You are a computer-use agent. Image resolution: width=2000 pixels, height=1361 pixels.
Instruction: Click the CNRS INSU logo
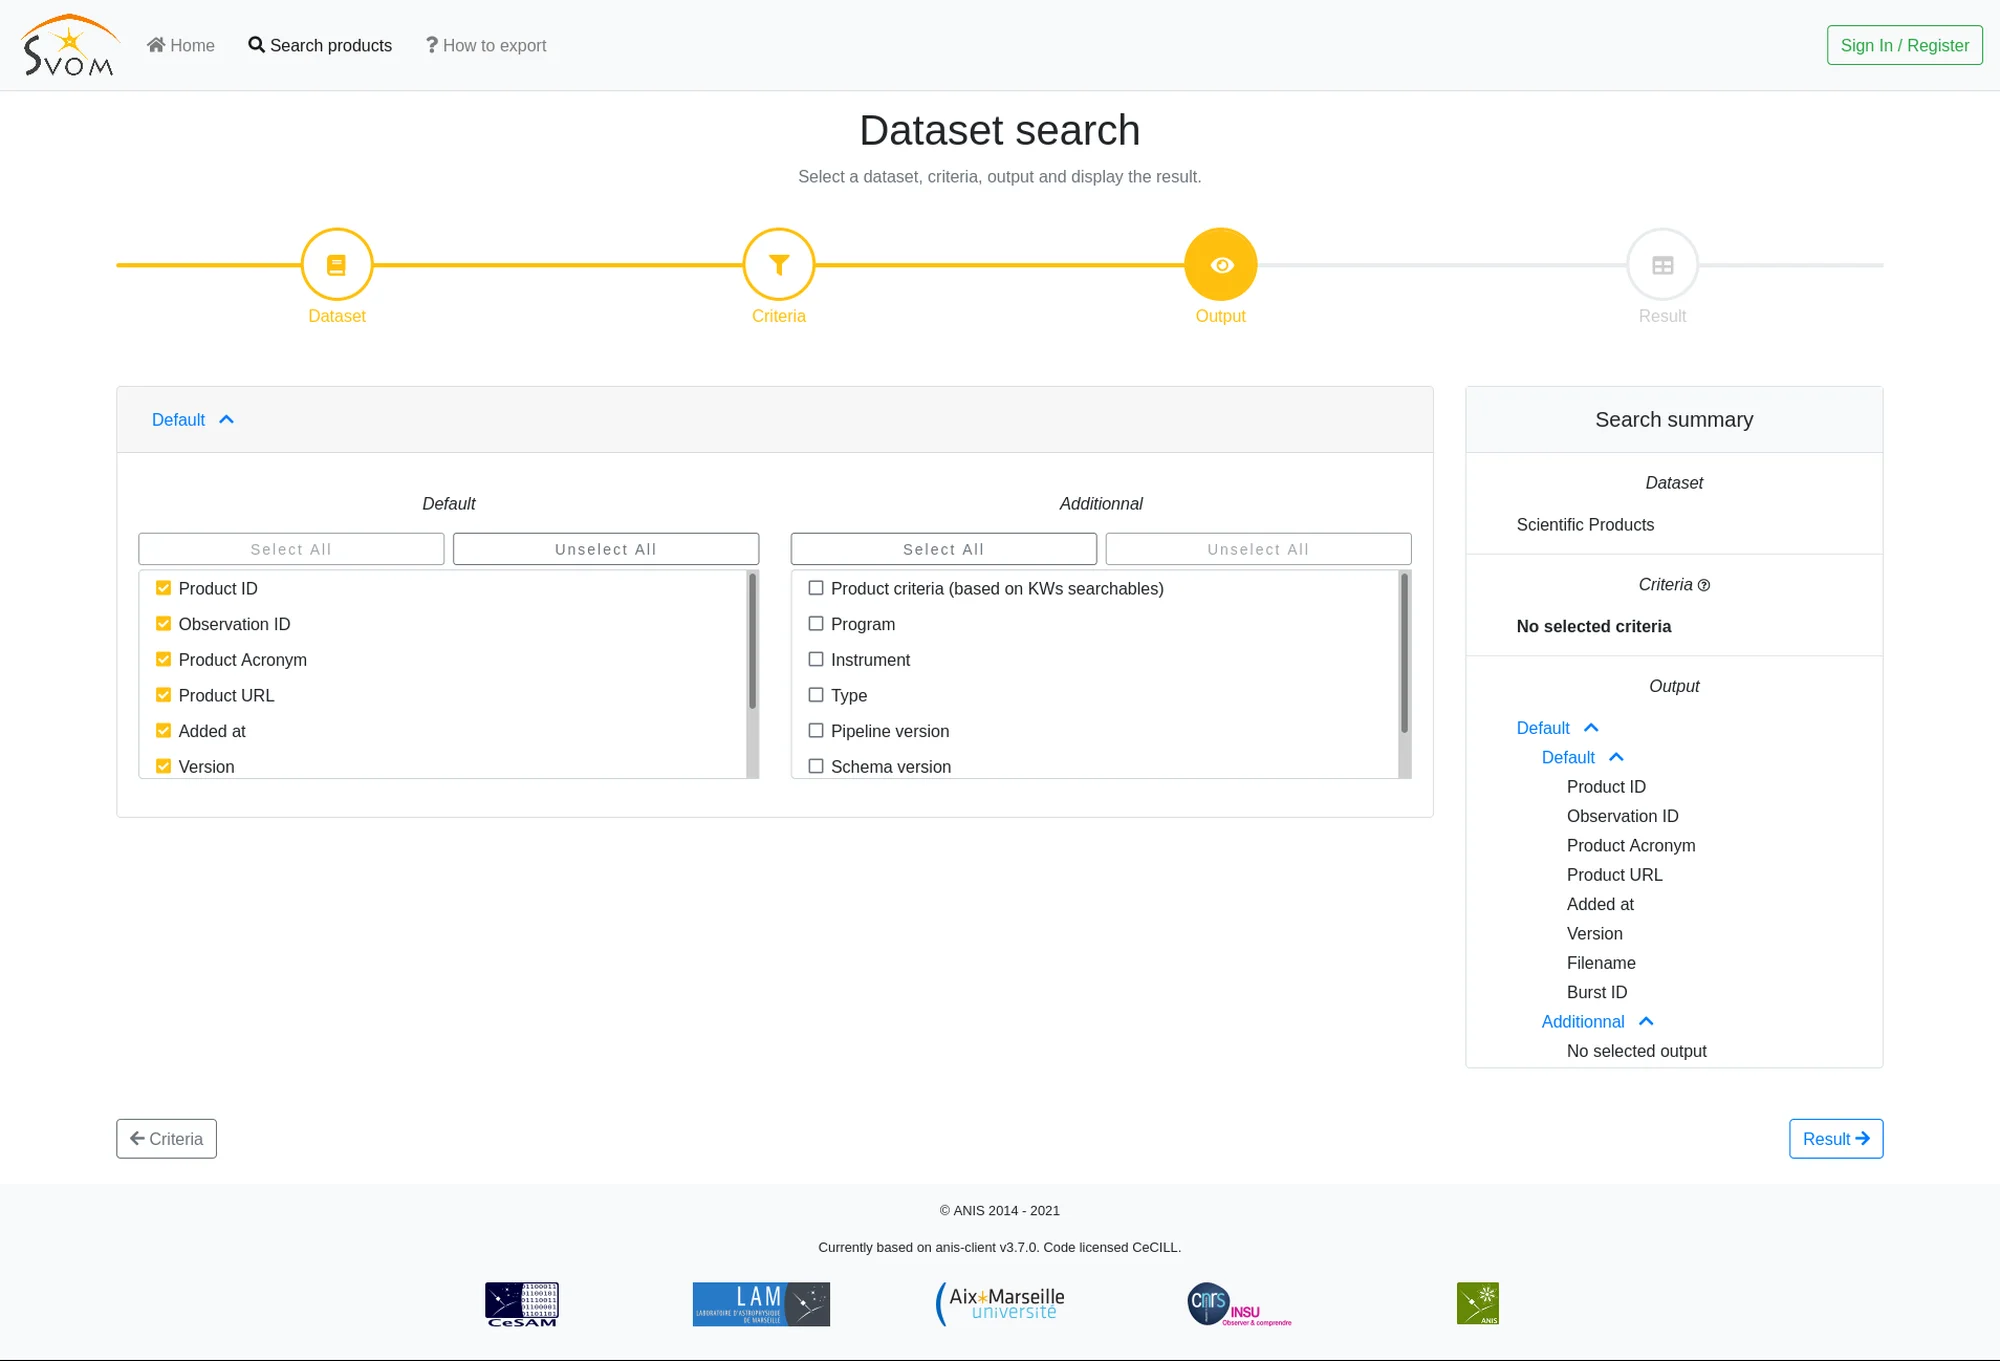(1239, 1304)
